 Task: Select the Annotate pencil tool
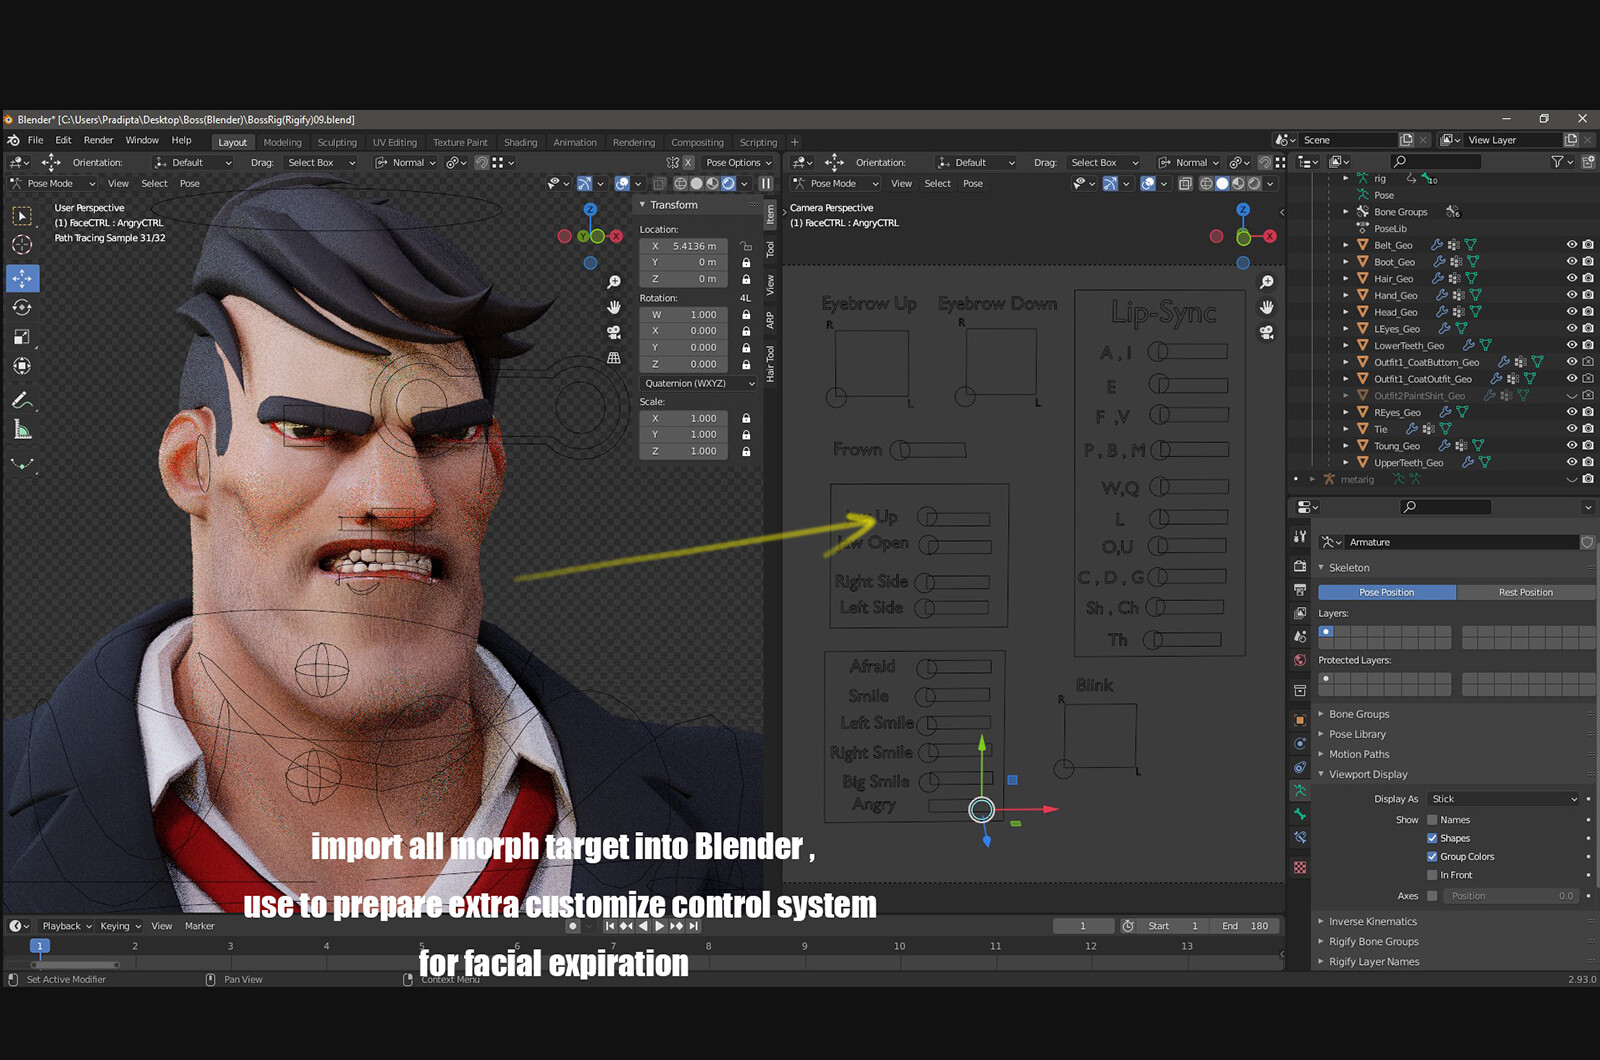pos(22,400)
